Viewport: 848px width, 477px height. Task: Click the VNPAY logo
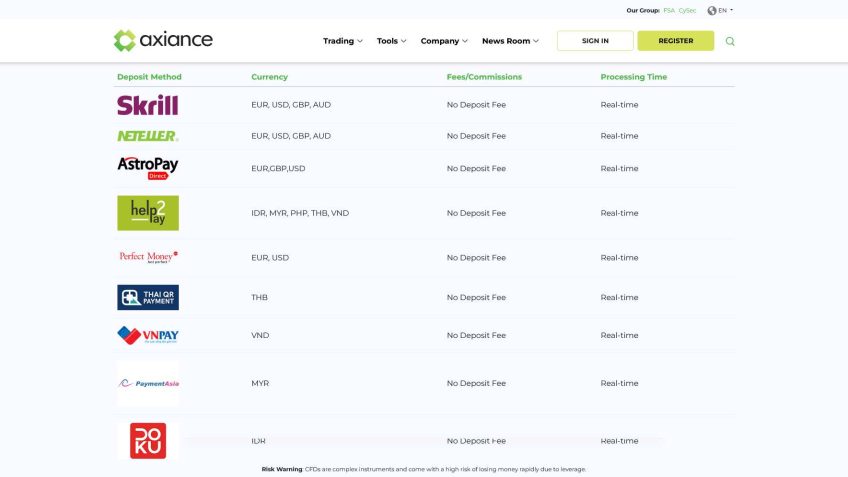147,336
